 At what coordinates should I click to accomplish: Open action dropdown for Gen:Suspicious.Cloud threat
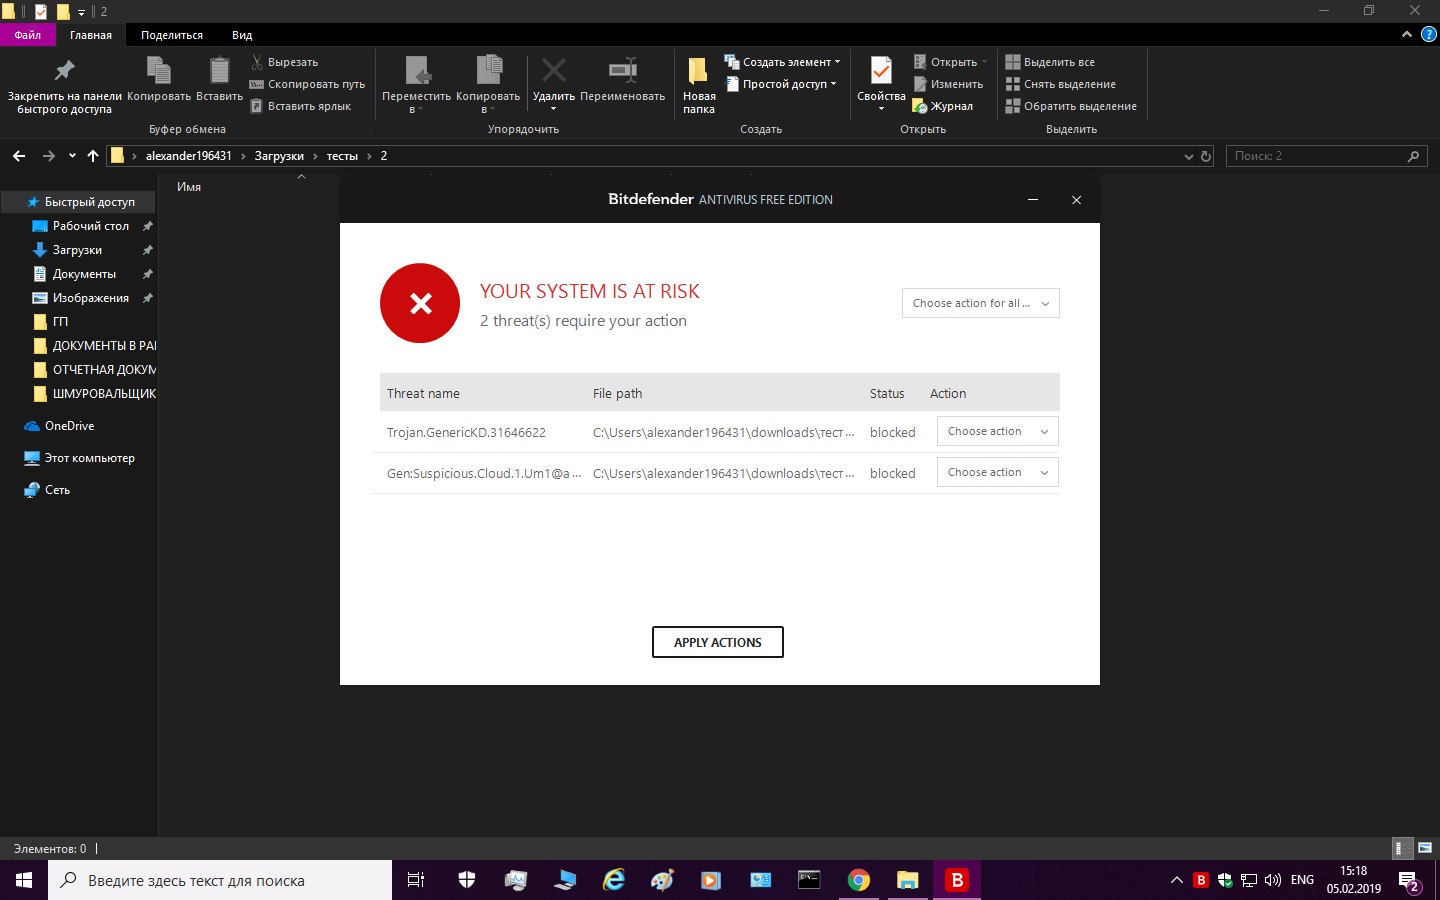coord(997,473)
